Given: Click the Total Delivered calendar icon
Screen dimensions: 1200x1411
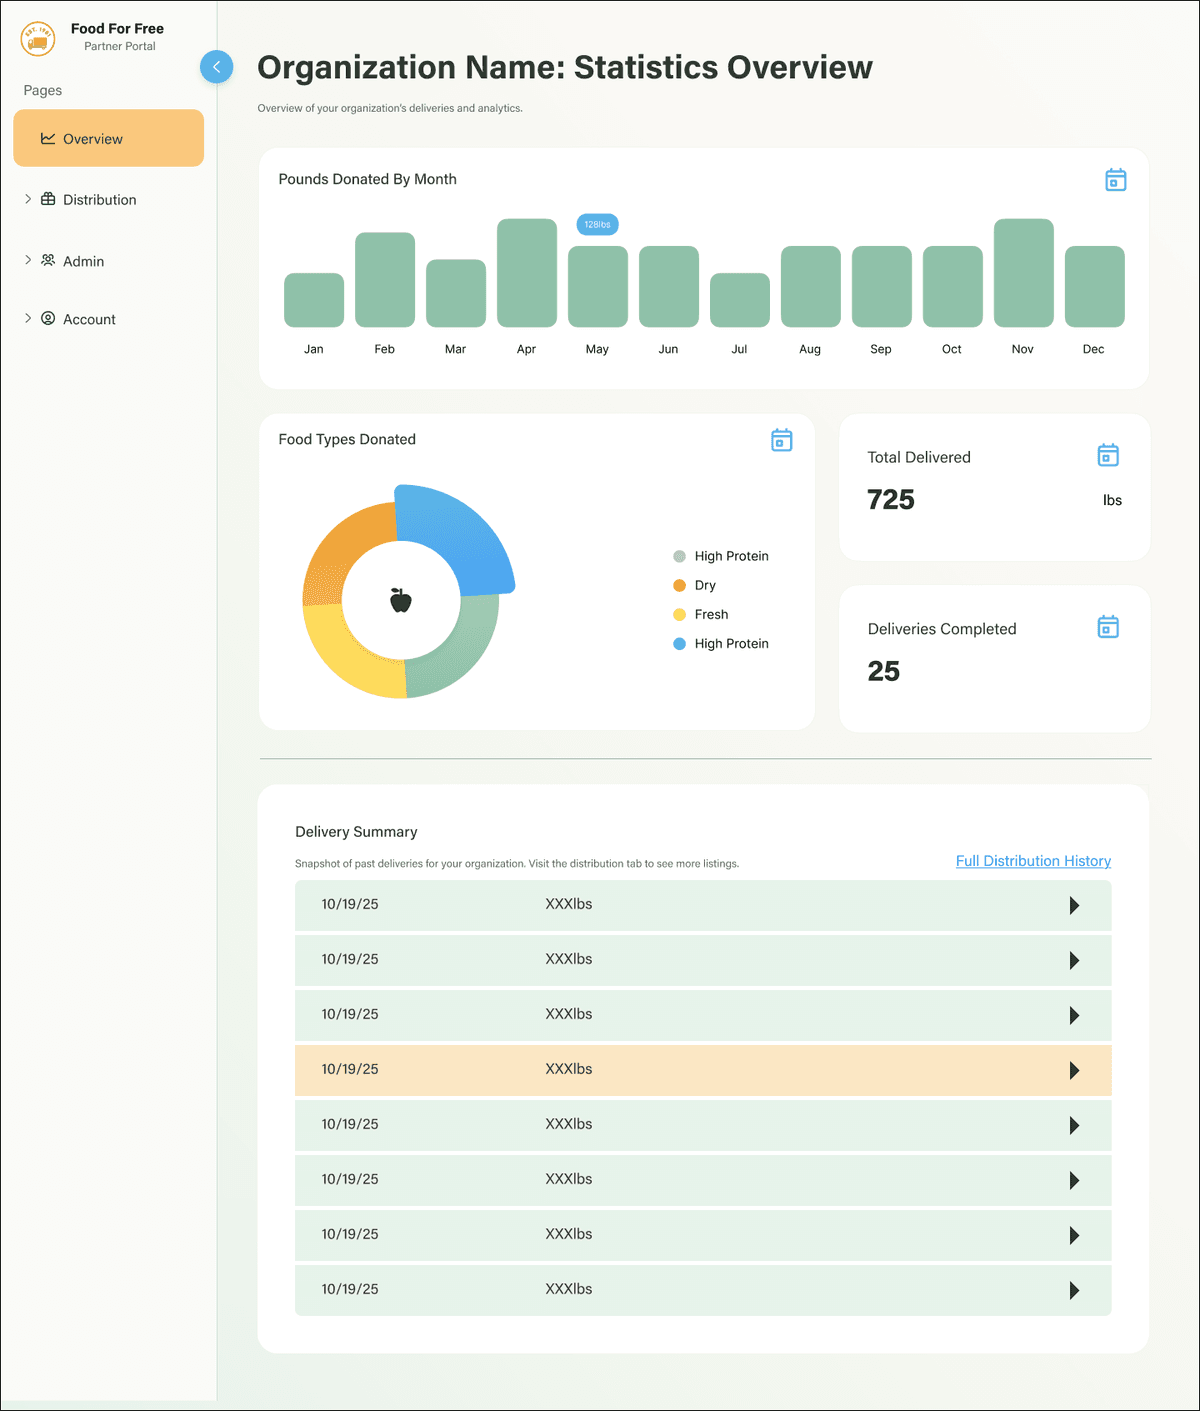Looking at the screenshot, I should pyautogui.click(x=1107, y=456).
